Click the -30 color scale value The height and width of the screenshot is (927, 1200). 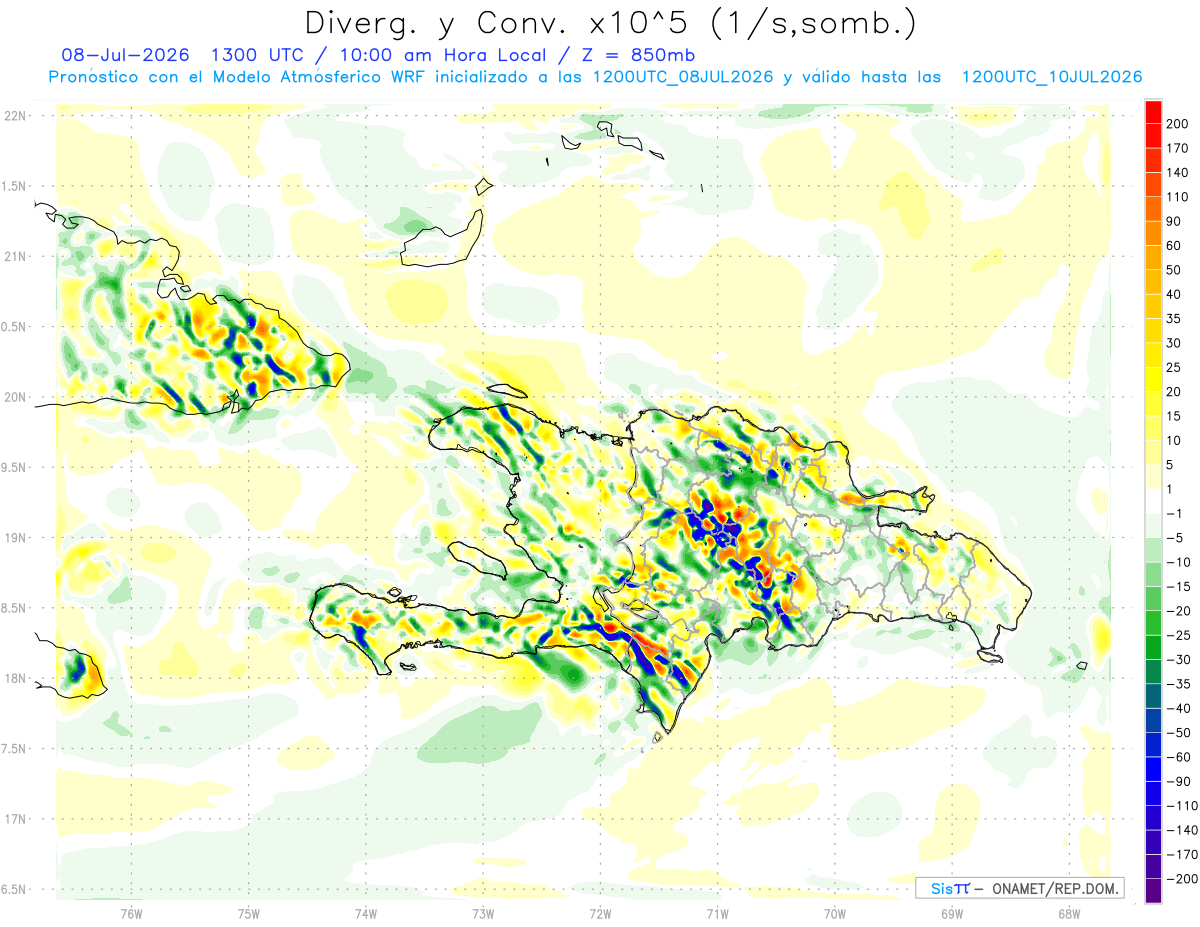pos(1178,659)
